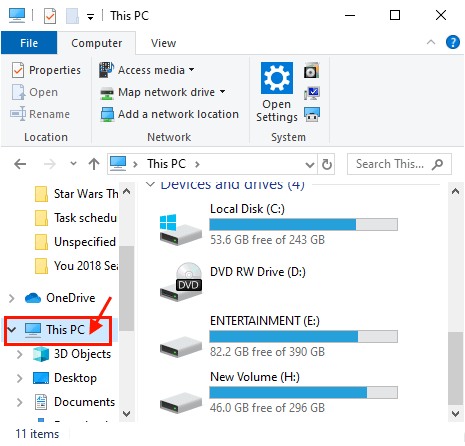Select the New Volume (H:) drive icon
465x446 pixels.
click(181, 403)
